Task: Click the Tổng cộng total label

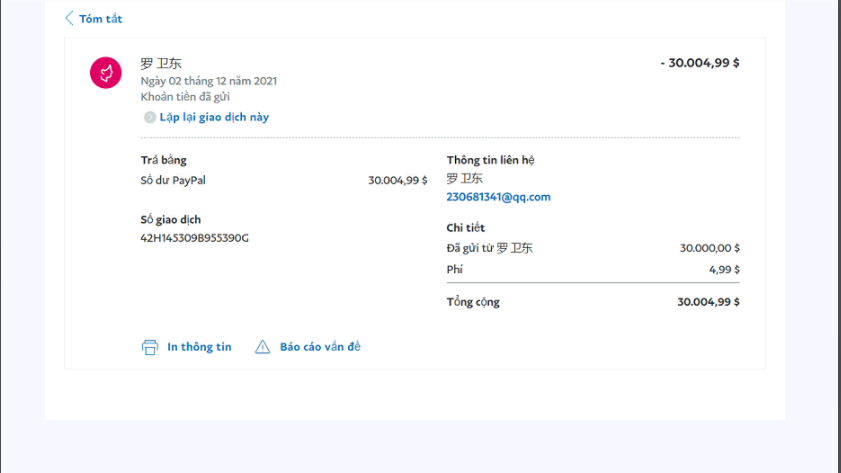Action: [473, 302]
